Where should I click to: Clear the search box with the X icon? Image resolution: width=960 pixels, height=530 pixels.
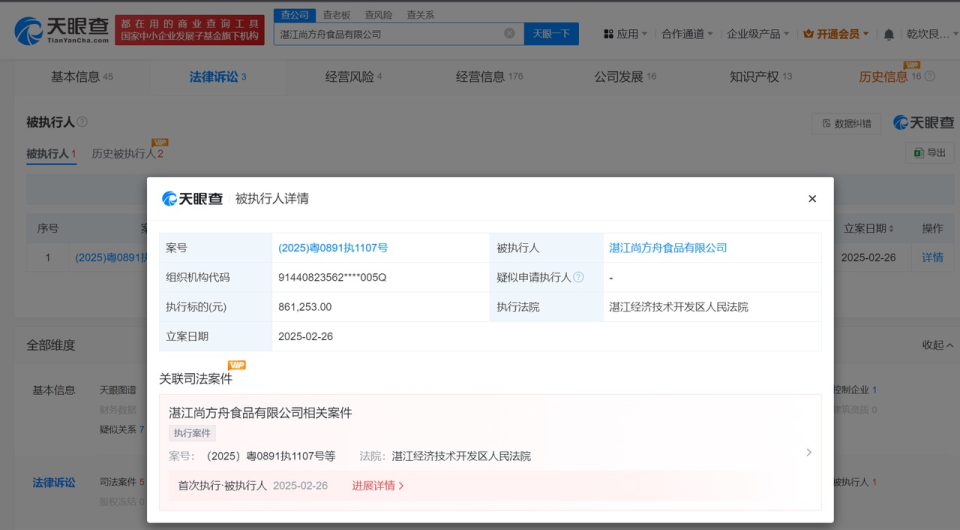509,33
